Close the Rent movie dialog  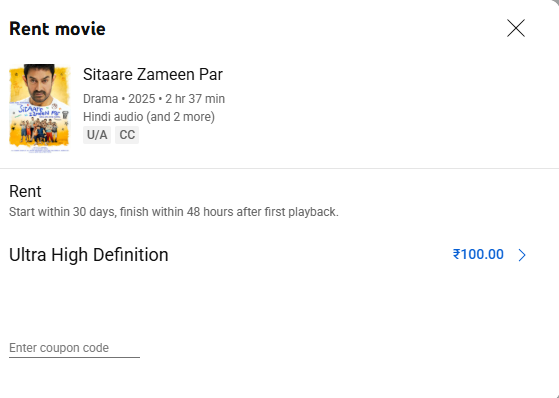[516, 28]
